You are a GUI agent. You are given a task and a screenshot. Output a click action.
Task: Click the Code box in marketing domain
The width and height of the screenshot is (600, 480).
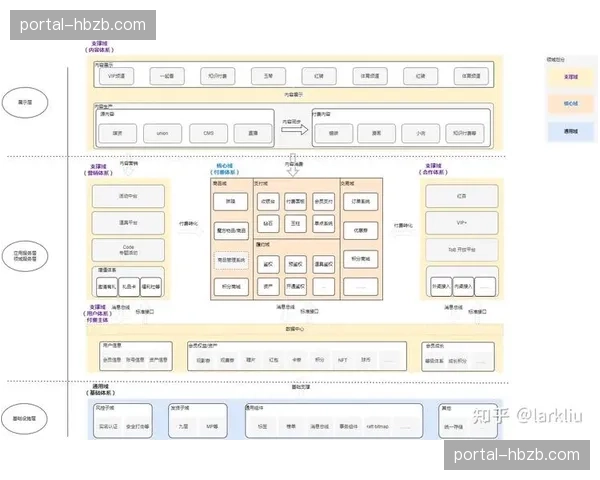click(128, 248)
